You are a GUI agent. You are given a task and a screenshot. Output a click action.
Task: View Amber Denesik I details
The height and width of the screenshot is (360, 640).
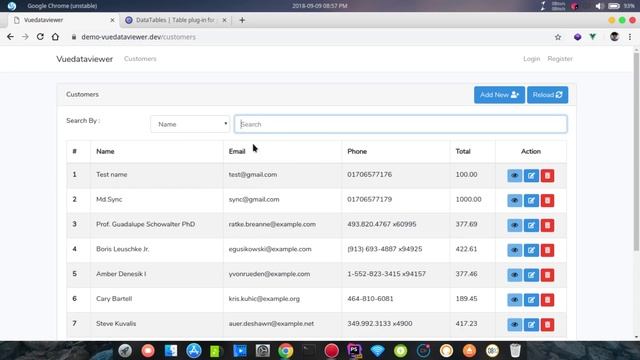point(514,275)
